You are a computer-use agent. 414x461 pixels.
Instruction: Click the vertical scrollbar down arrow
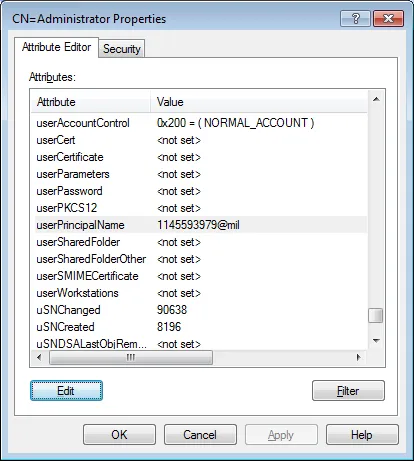coord(376,341)
